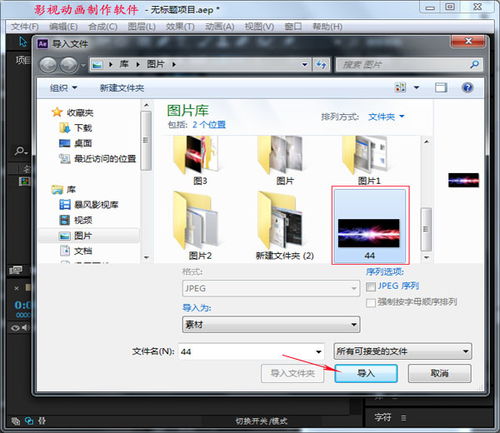The width and height of the screenshot is (500, 433).
Task: Click the 导入文件夹 button
Action: coord(293,373)
